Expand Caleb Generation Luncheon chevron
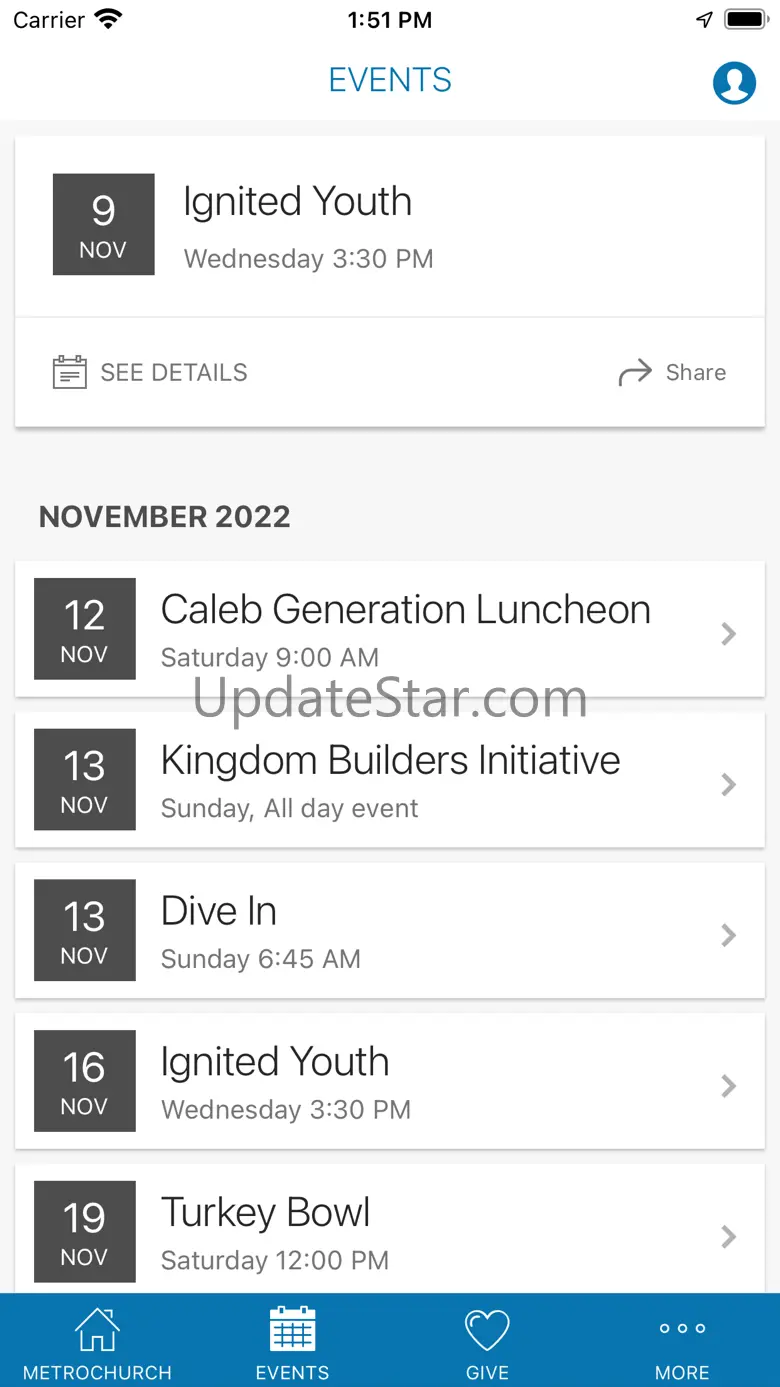The height and width of the screenshot is (1387, 780). click(x=729, y=633)
